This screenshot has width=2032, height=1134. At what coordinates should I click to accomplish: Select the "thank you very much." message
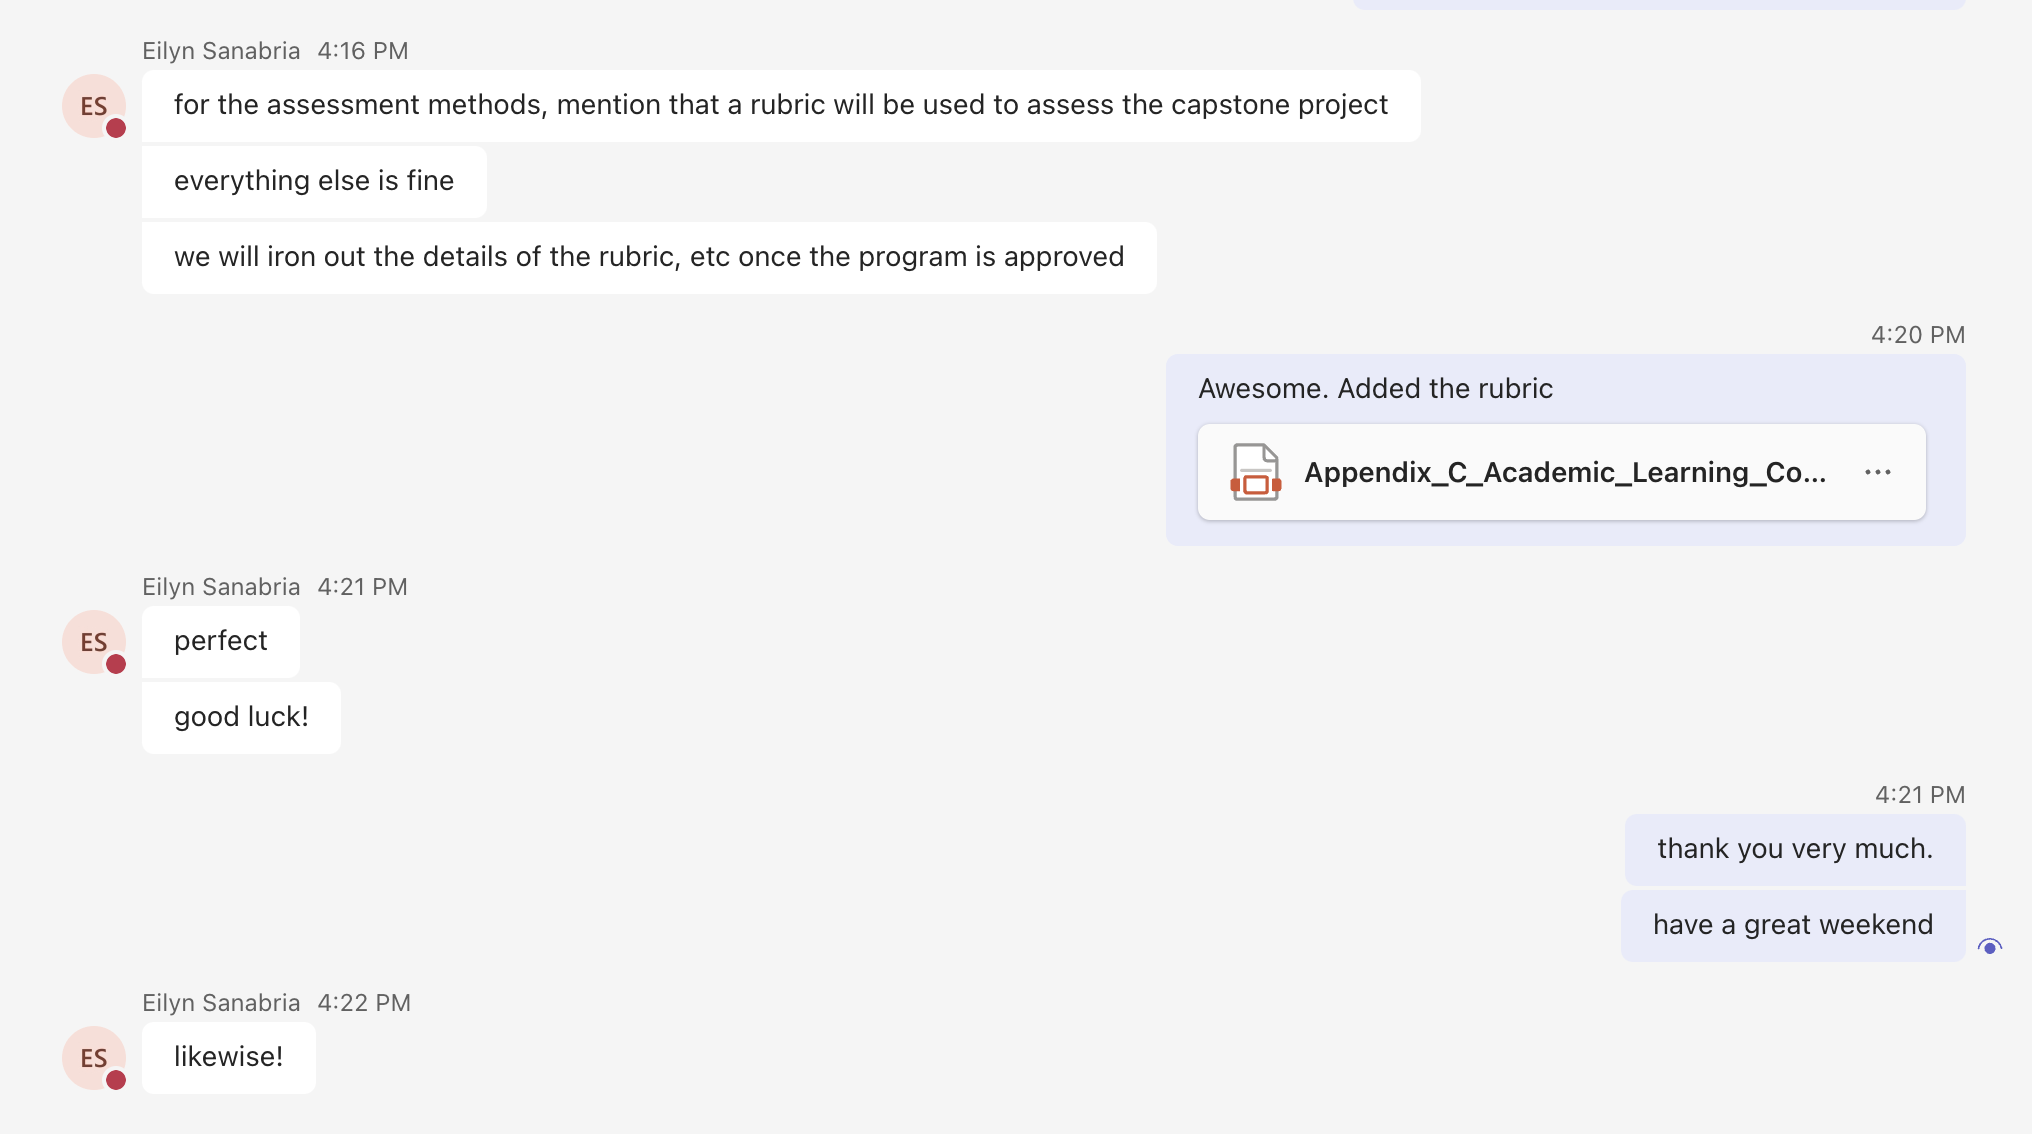(1794, 849)
